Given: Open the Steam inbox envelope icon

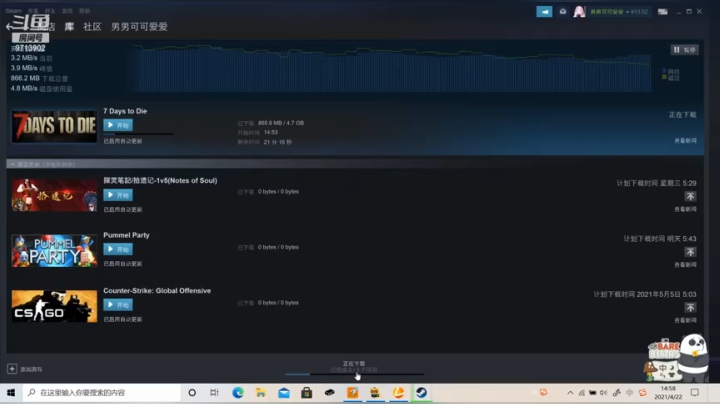Looking at the screenshot, I should 562,11.
